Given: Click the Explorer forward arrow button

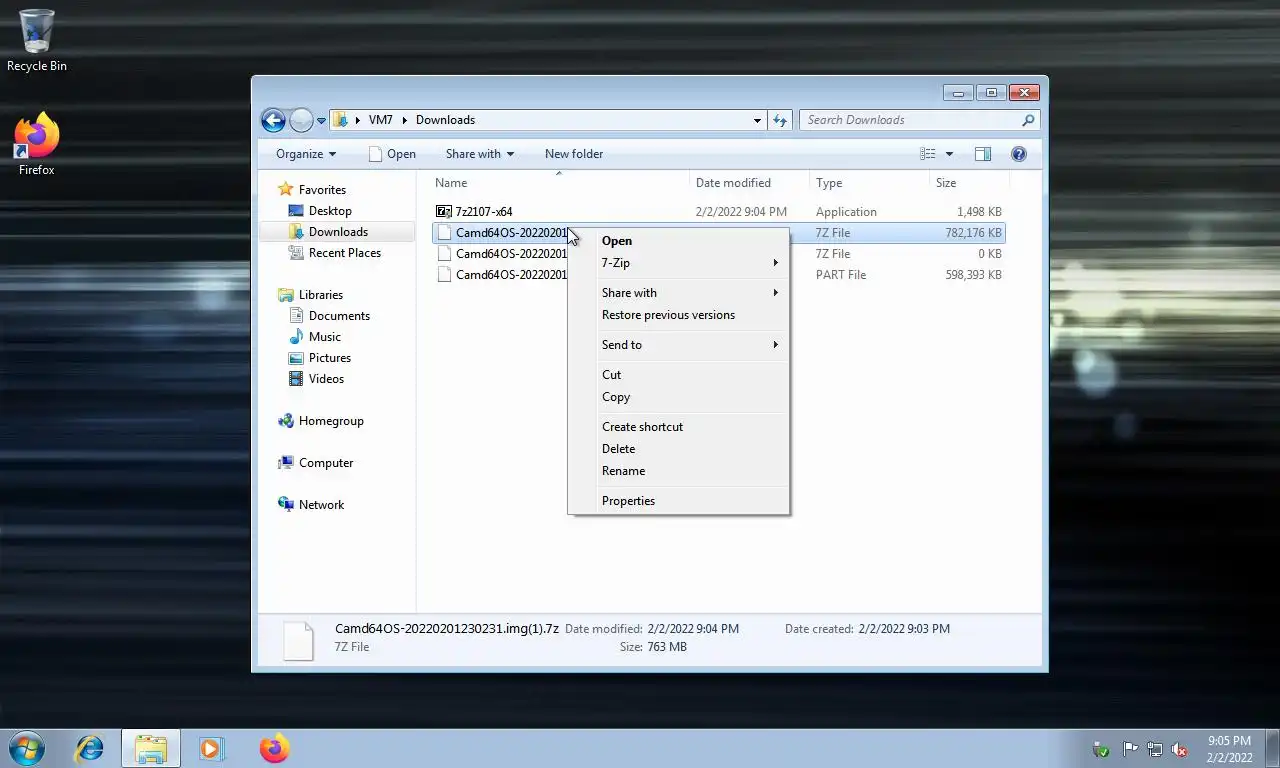Looking at the screenshot, I should click(301, 120).
